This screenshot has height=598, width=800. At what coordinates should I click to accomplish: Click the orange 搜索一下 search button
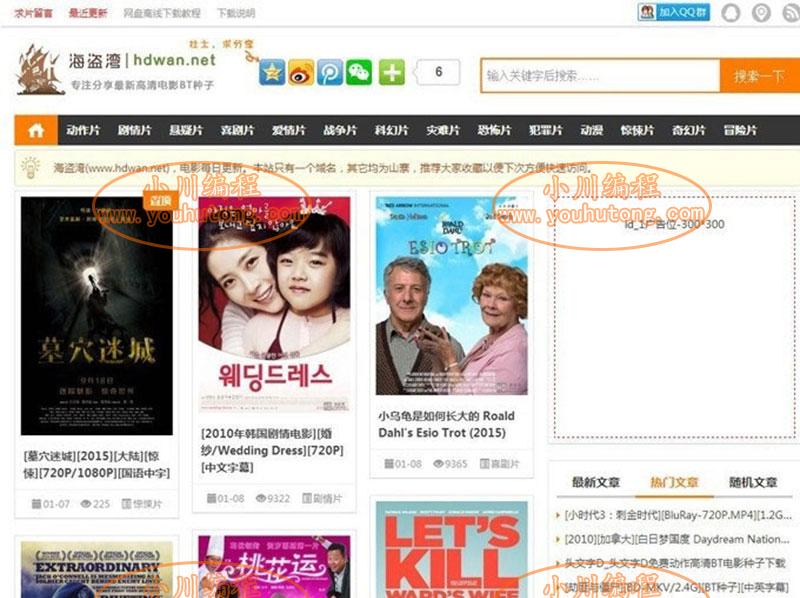[760, 76]
